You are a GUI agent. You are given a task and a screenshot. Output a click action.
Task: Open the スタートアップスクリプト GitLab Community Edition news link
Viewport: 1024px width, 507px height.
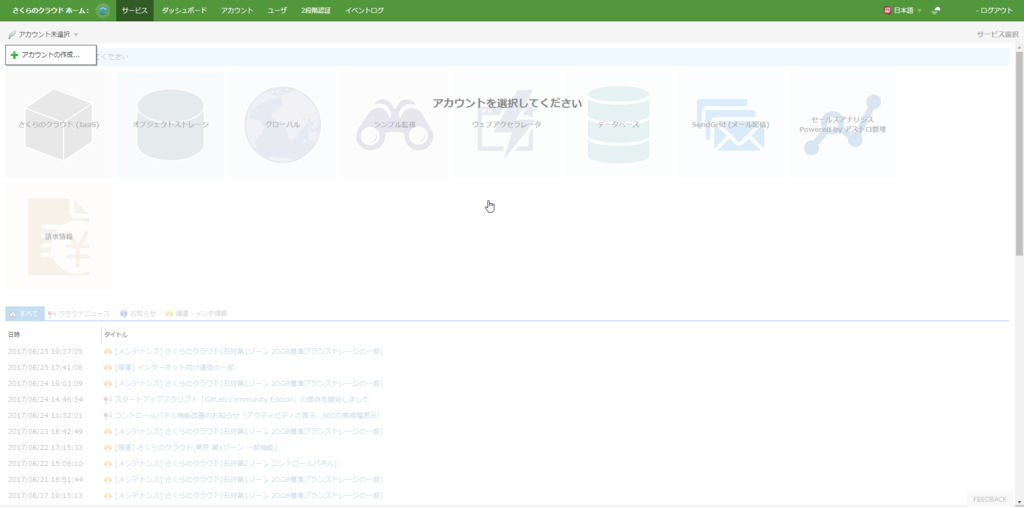click(x=242, y=399)
